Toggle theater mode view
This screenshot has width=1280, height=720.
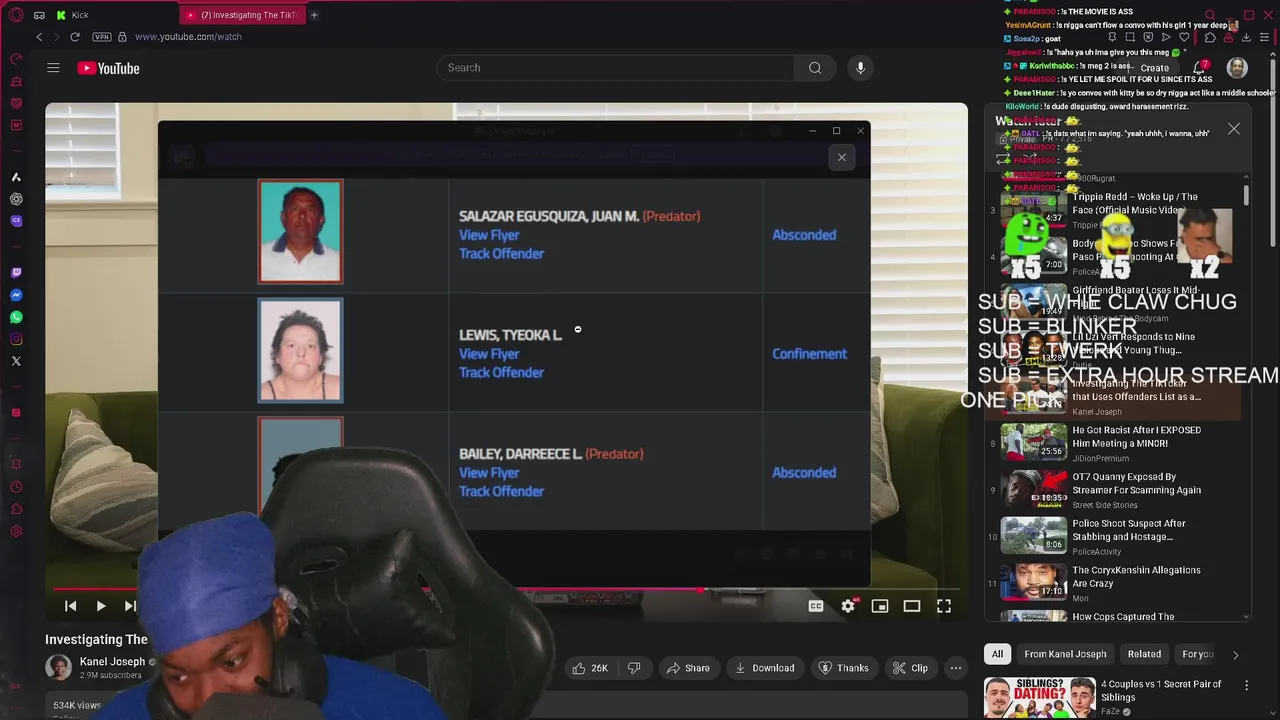click(912, 606)
